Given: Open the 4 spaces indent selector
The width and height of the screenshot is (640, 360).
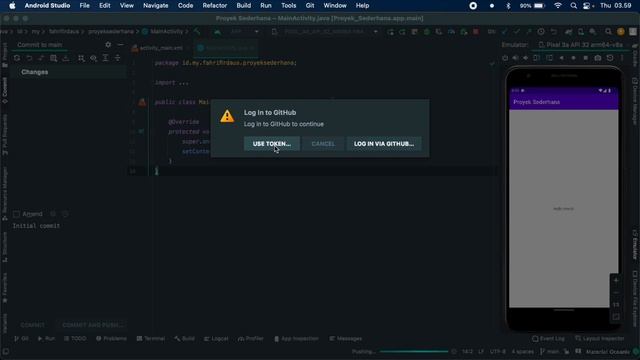Looking at the screenshot, I should (522, 352).
